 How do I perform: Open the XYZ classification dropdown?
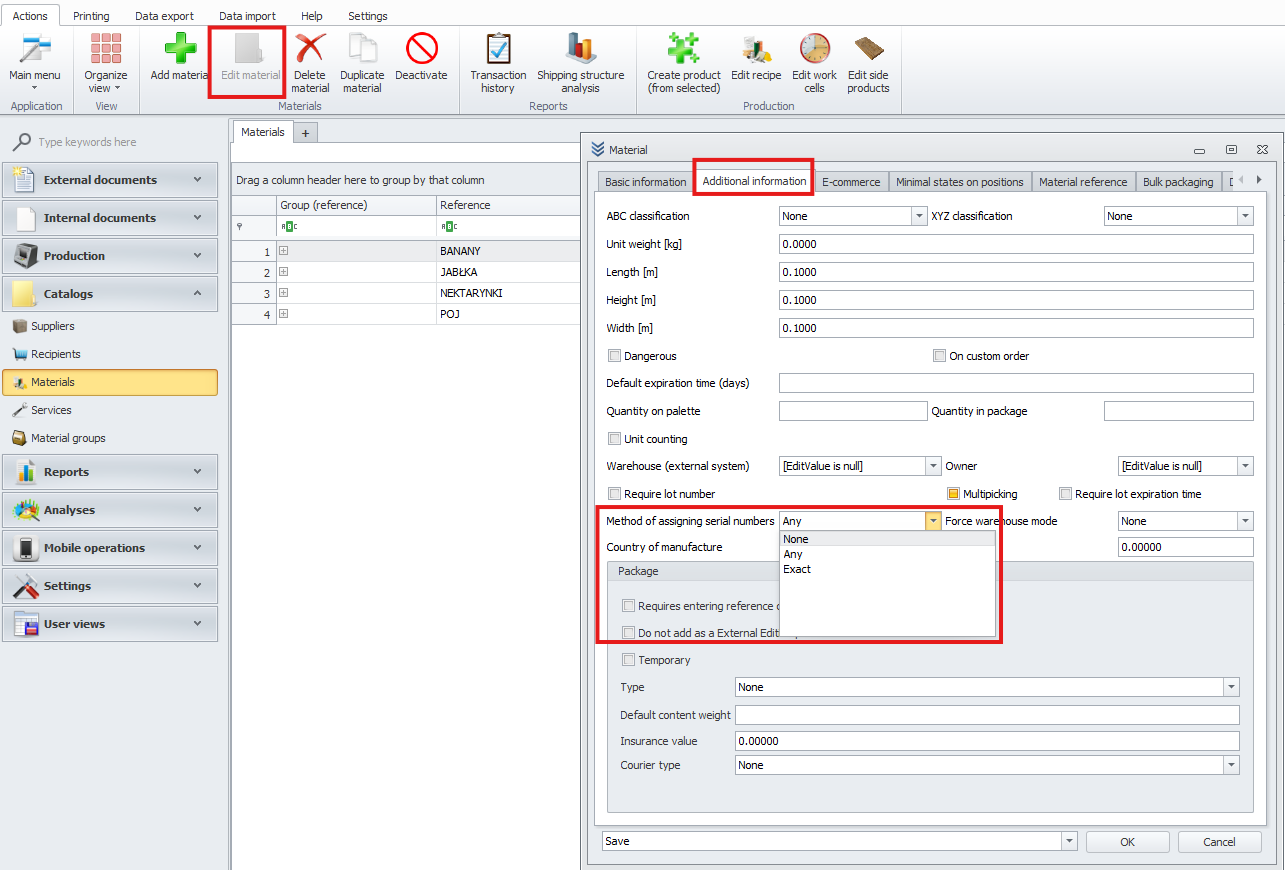click(x=1245, y=216)
